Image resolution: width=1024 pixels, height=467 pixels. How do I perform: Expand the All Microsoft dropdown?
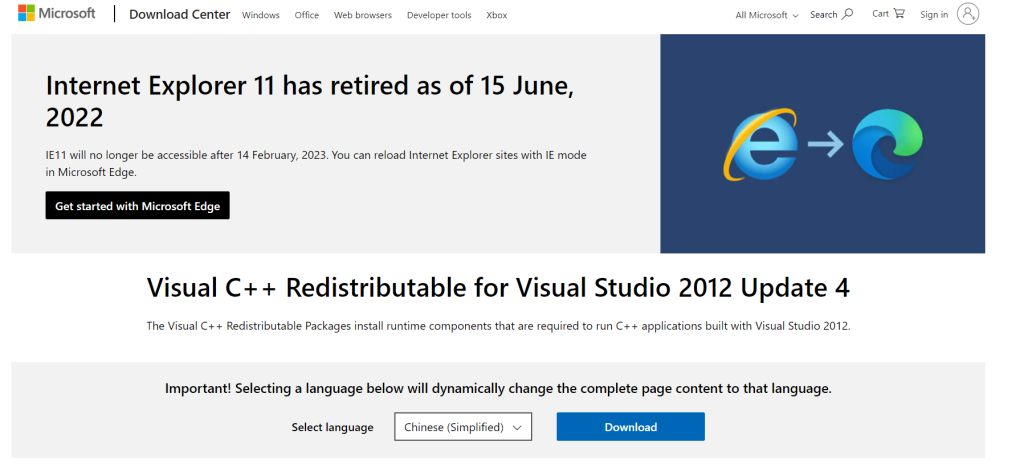click(767, 15)
